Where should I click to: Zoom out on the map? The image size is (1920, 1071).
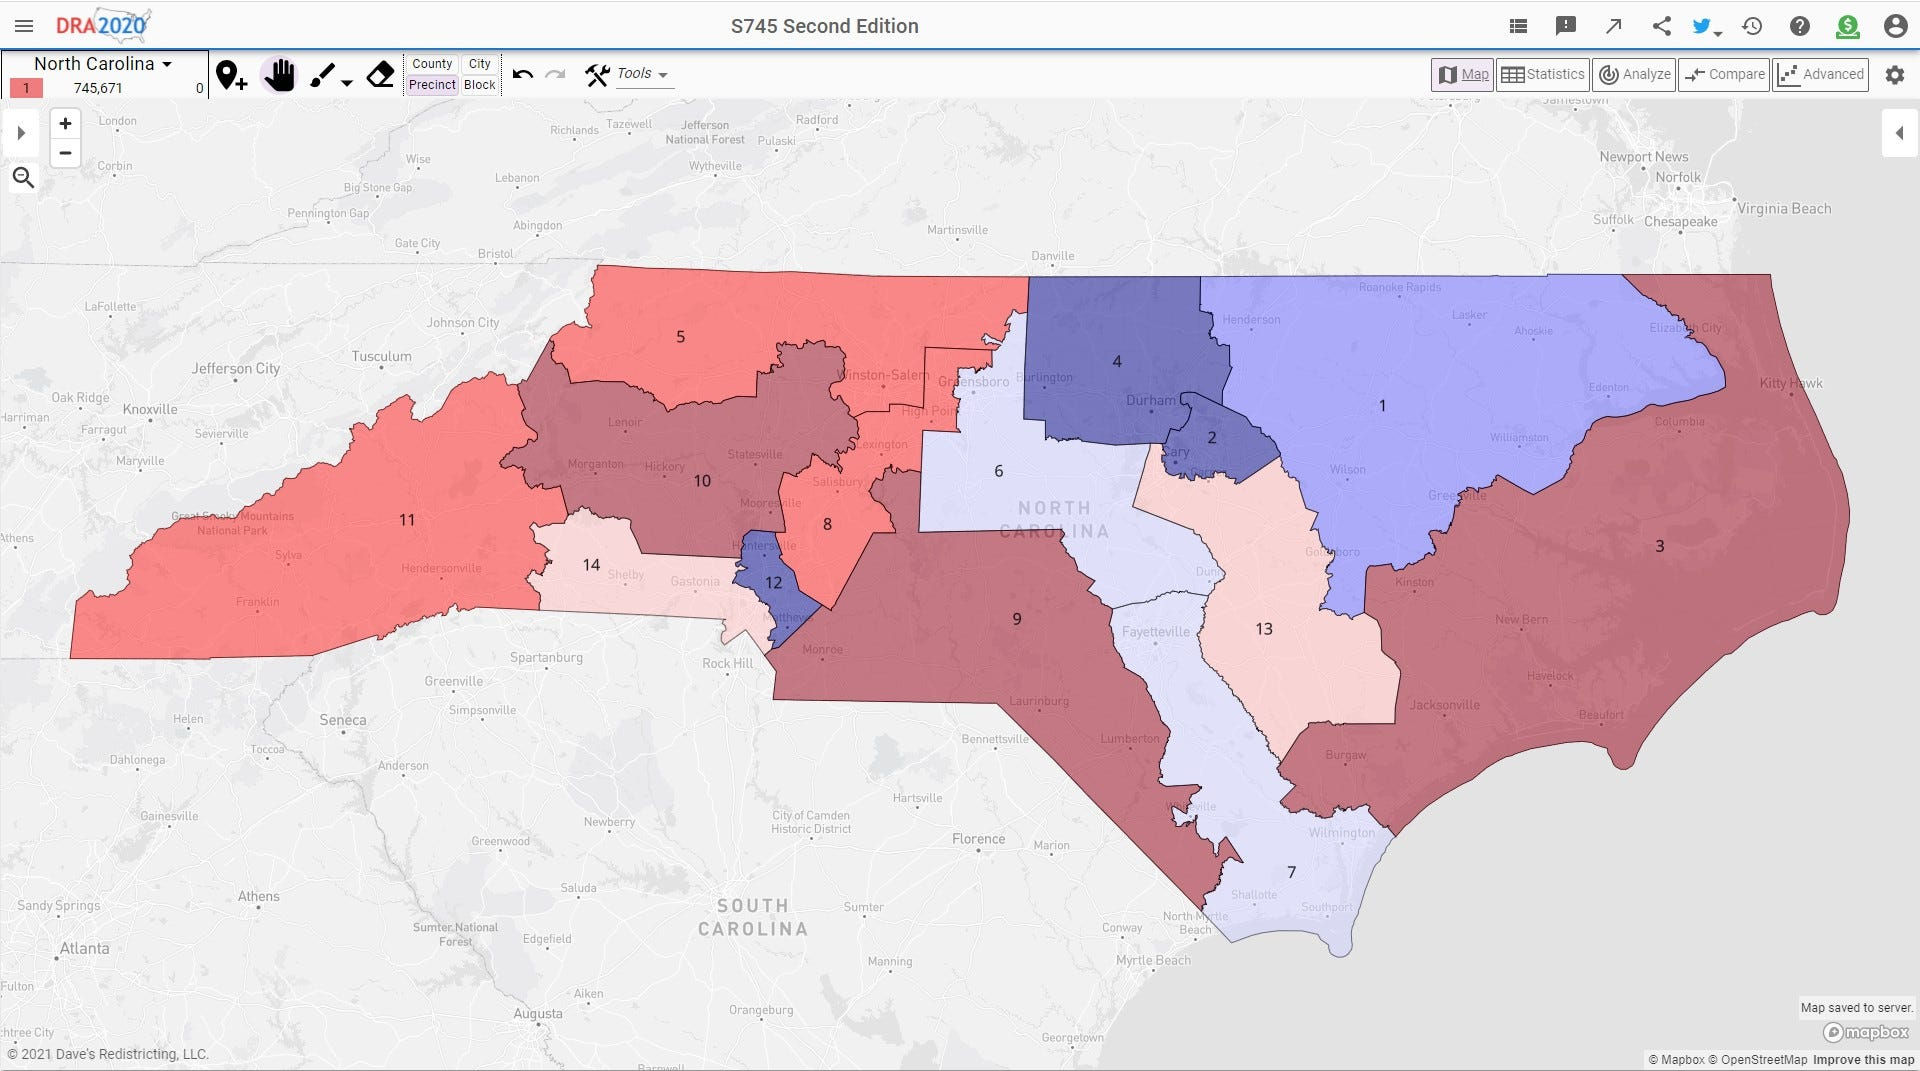[x=65, y=153]
